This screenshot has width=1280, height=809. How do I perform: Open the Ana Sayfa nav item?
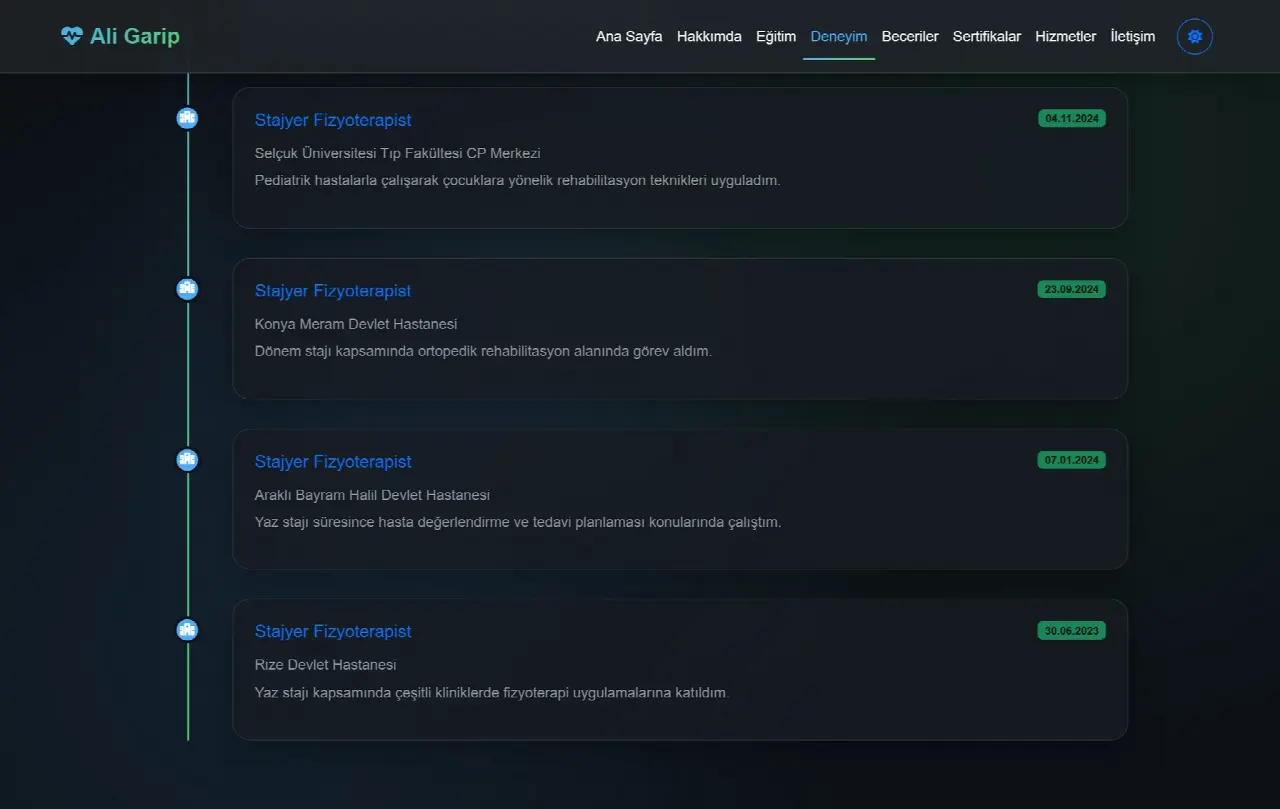pos(629,37)
